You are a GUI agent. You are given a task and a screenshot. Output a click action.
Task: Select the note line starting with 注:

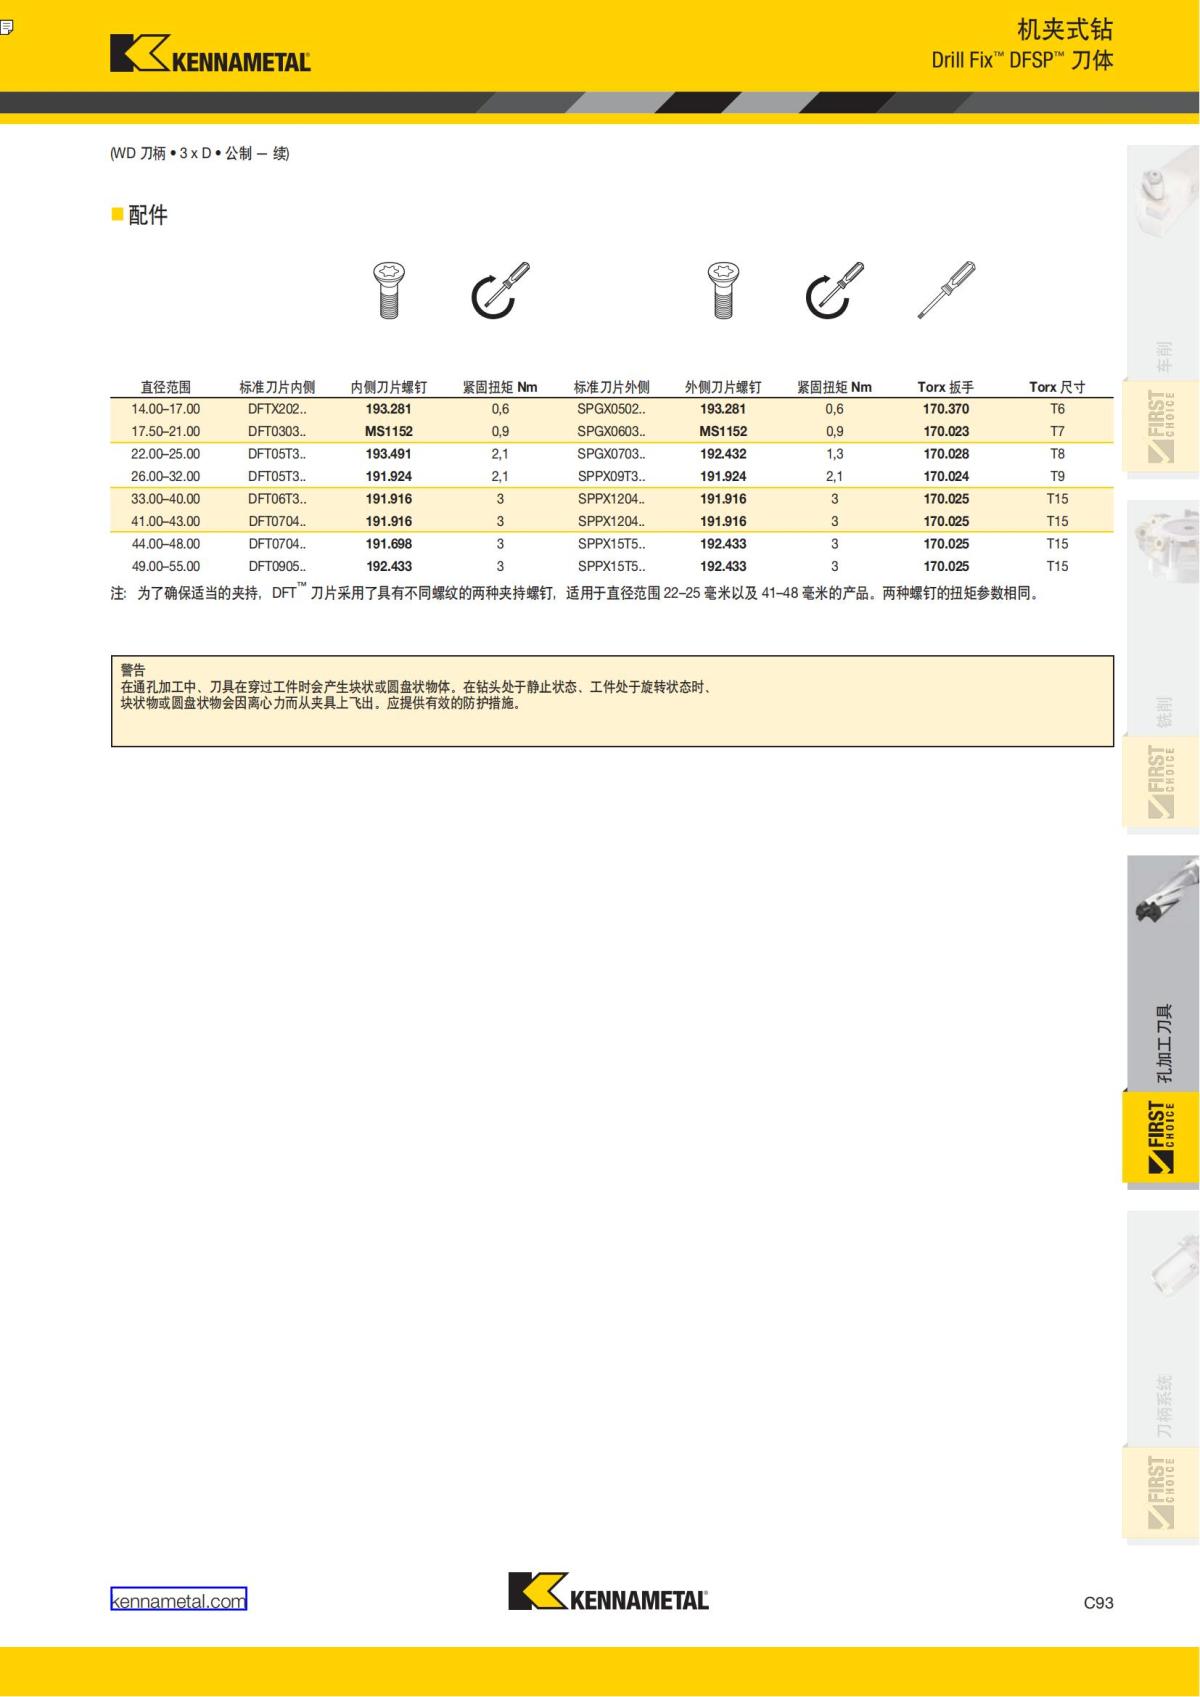coord(576,592)
